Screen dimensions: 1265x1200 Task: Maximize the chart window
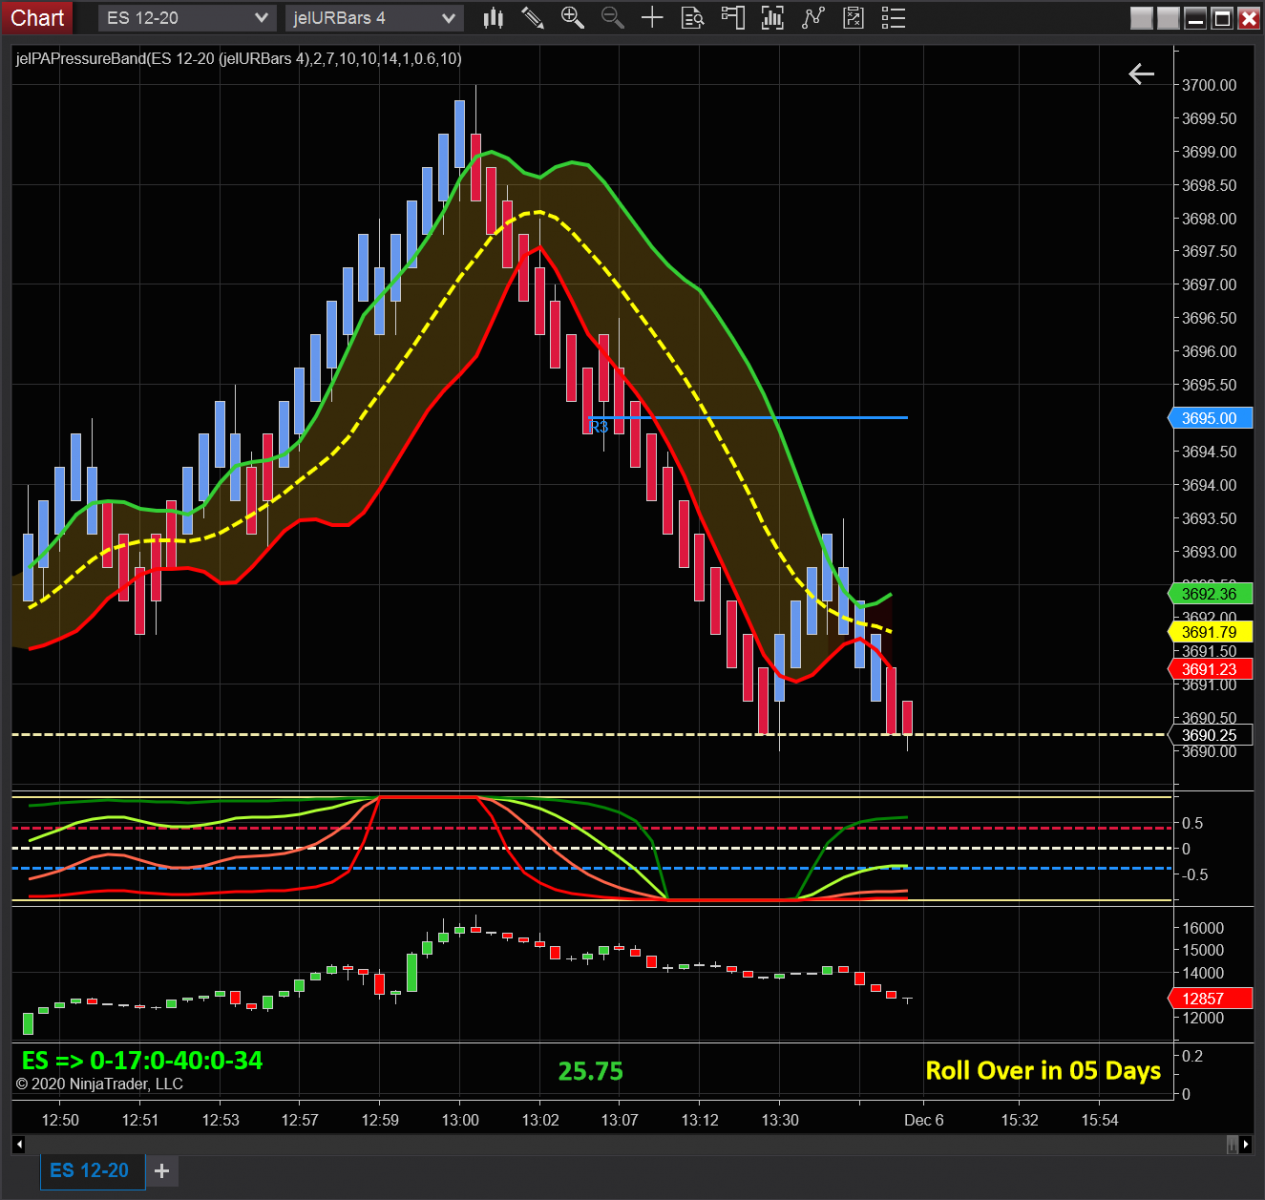pyautogui.click(x=1222, y=18)
